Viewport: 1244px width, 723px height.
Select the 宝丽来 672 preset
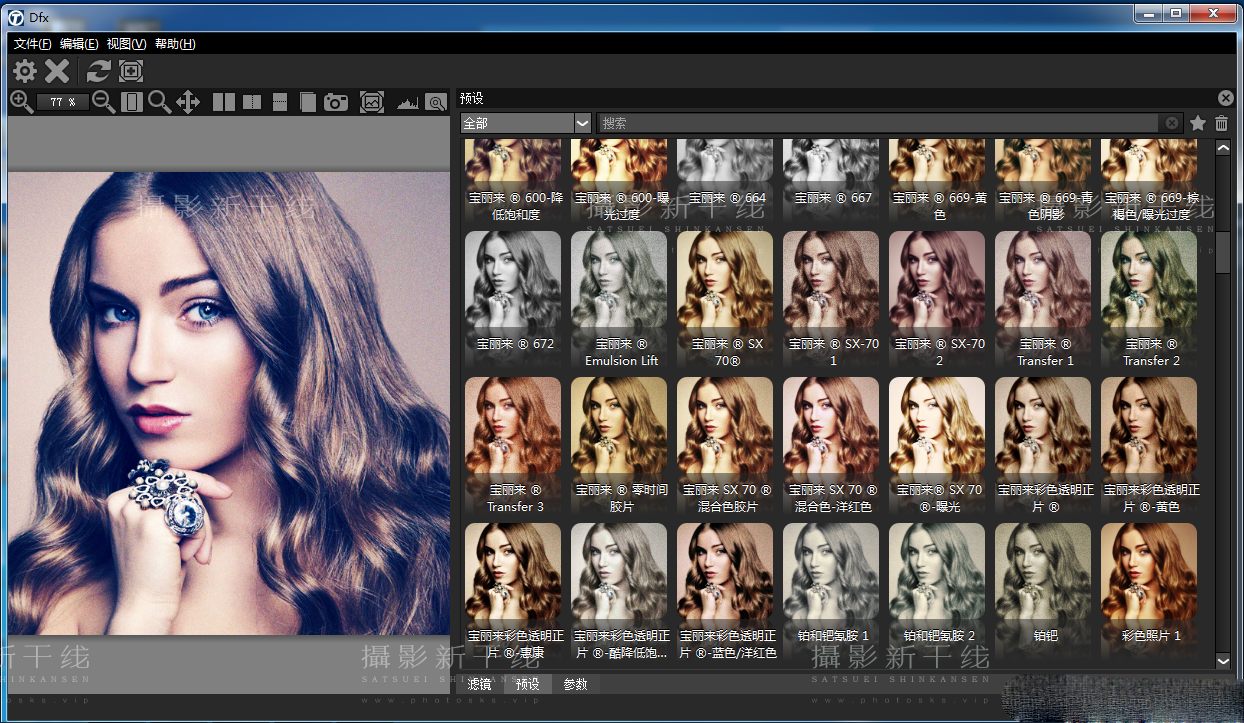515,300
